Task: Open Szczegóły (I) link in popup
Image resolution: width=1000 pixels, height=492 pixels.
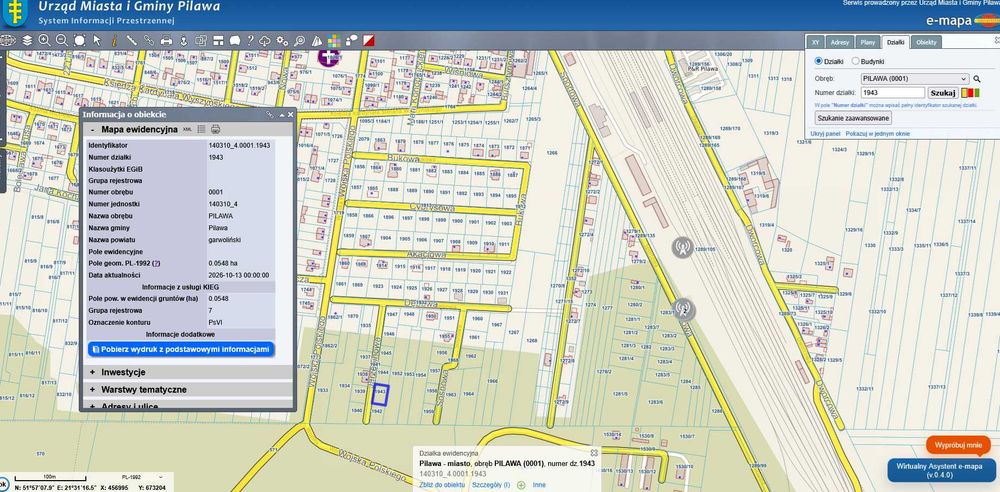Action: pos(491,485)
